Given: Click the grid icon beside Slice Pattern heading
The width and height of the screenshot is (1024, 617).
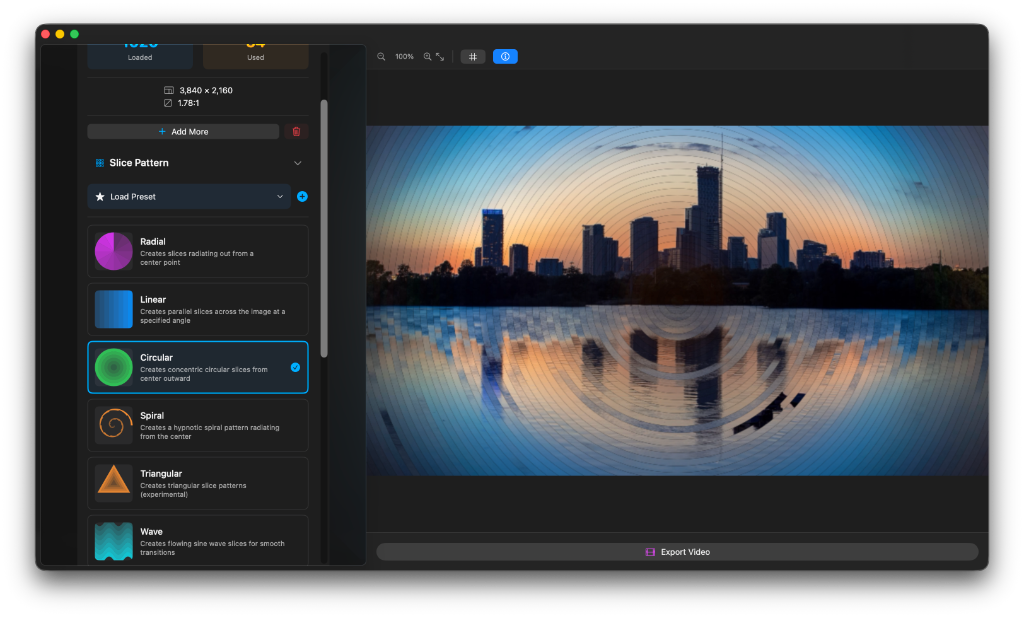Looking at the screenshot, I should [x=97, y=162].
